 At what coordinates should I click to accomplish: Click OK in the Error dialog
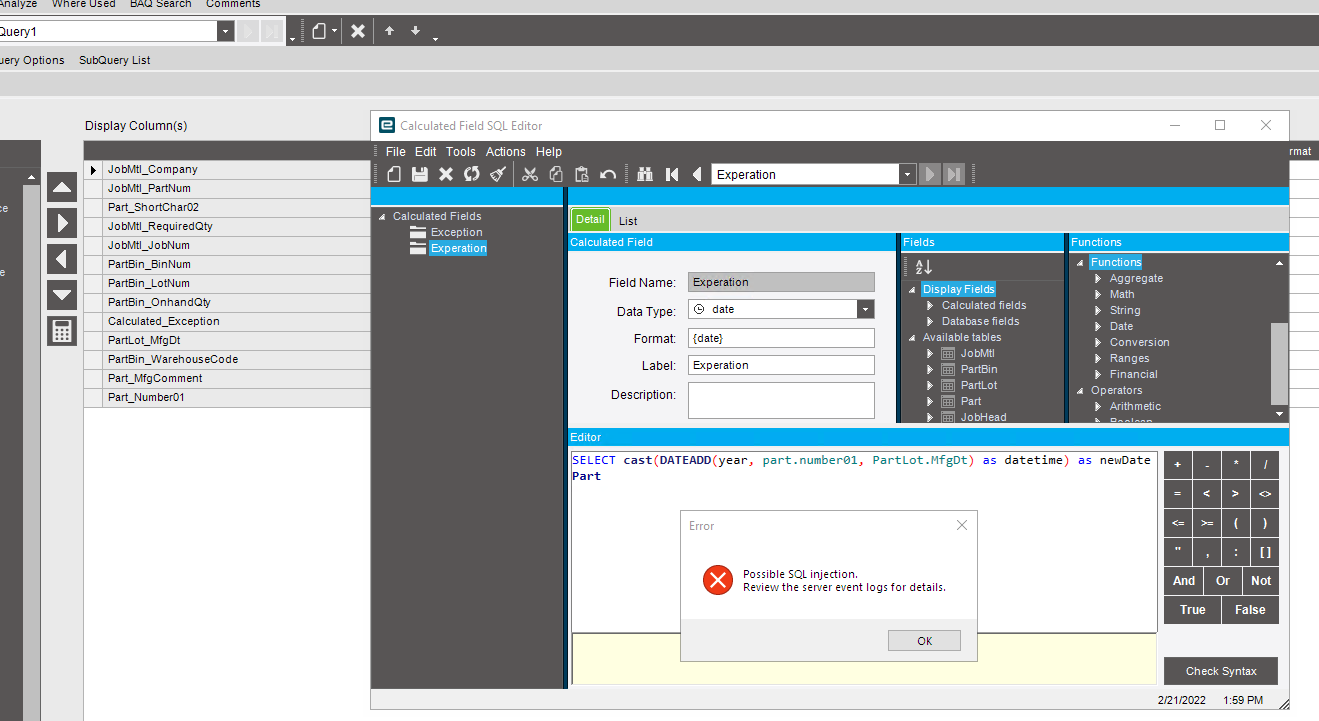(924, 641)
